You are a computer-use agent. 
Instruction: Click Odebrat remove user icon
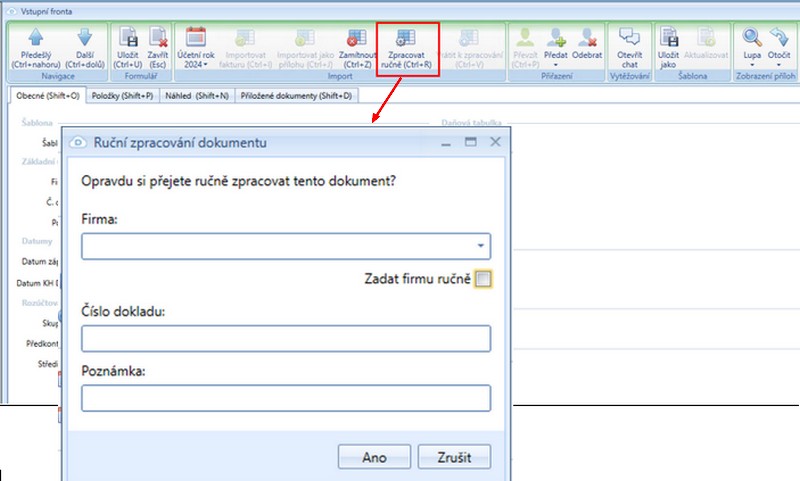587,38
